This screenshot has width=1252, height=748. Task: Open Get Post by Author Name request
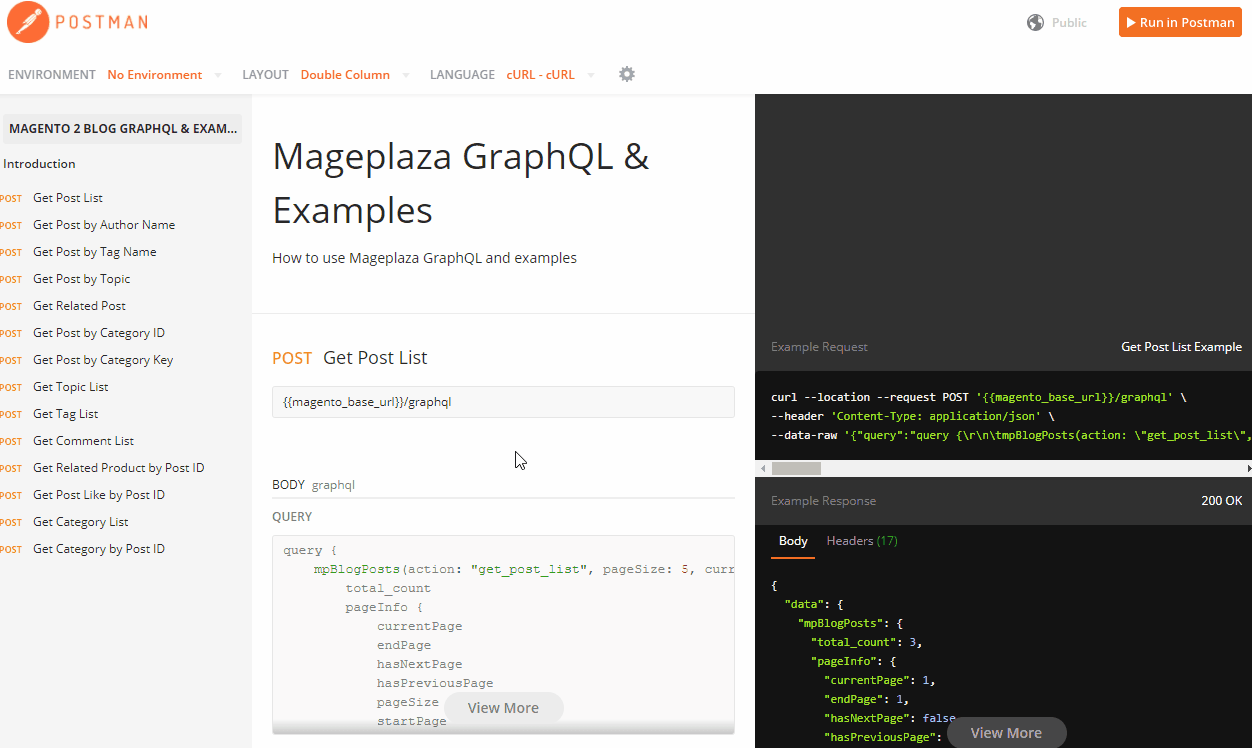[x=104, y=225]
